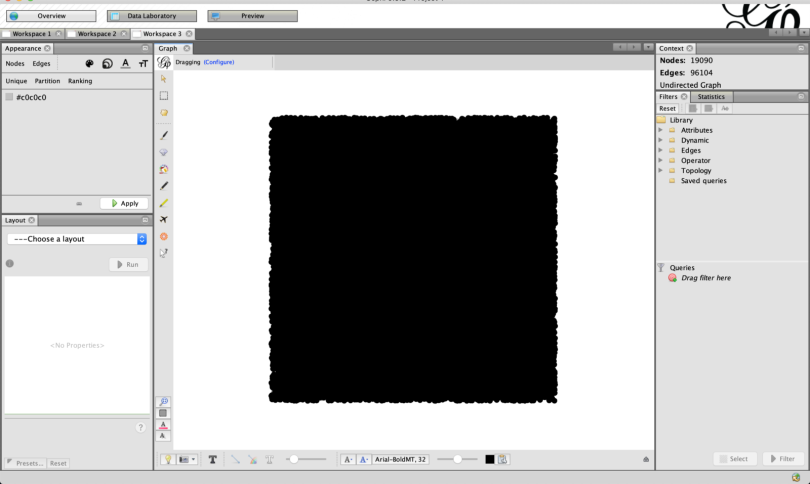This screenshot has width=810, height=484.
Task: Open the Choose a layout dropdown
Action: 77,239
